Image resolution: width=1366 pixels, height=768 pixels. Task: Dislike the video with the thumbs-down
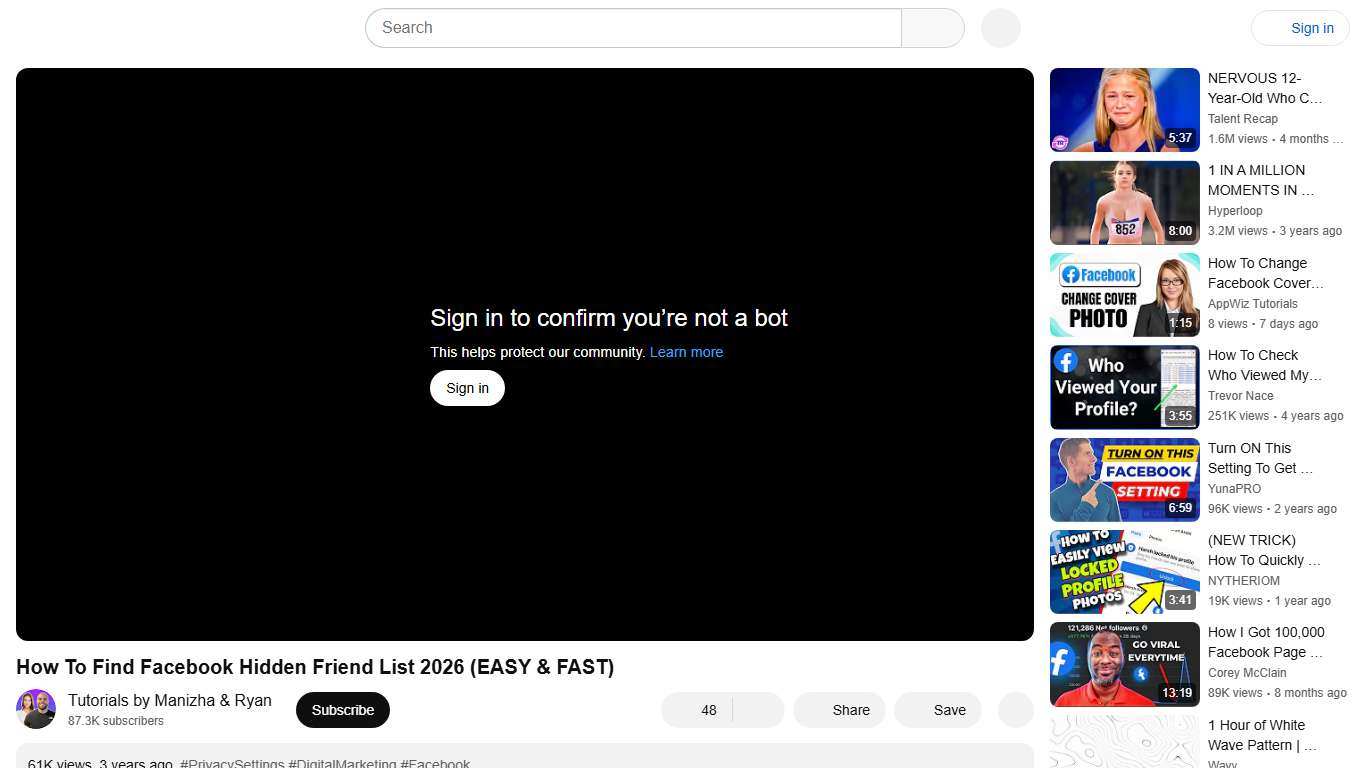tap(757, 710)
